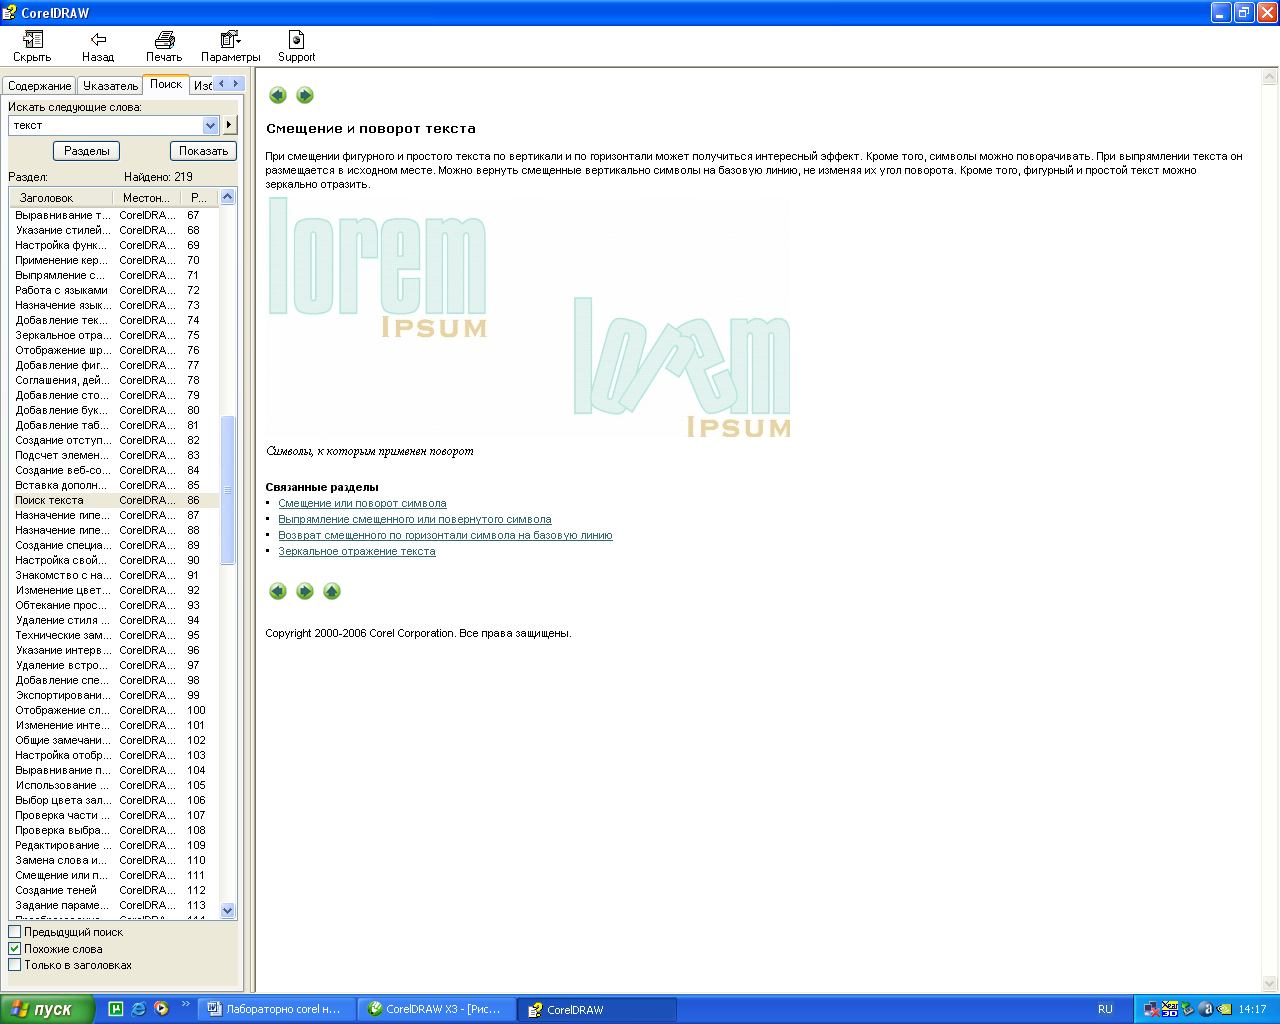
Task: Select result row number 67 Выравнивание
Action: [114, 215]
